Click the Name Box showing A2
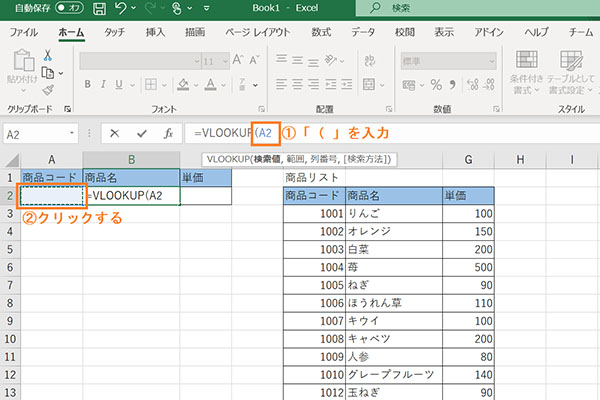 pyautogui.click(x=41, y=134)
